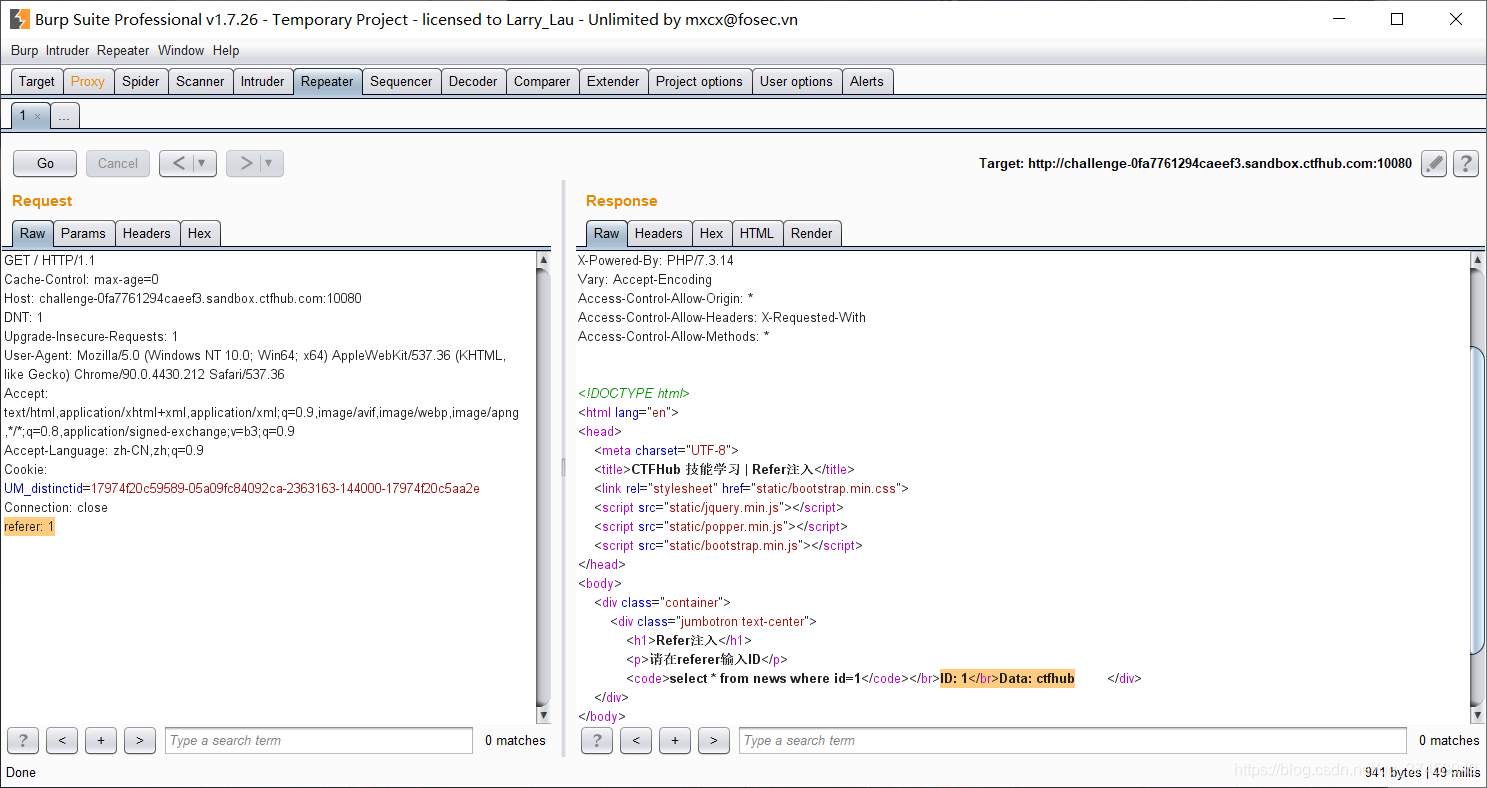Image resolution: width=1487 pixels, height=788 pixels.
Task: Go to next match in request search
Action: pyautogui.click(x=140, y=740)
